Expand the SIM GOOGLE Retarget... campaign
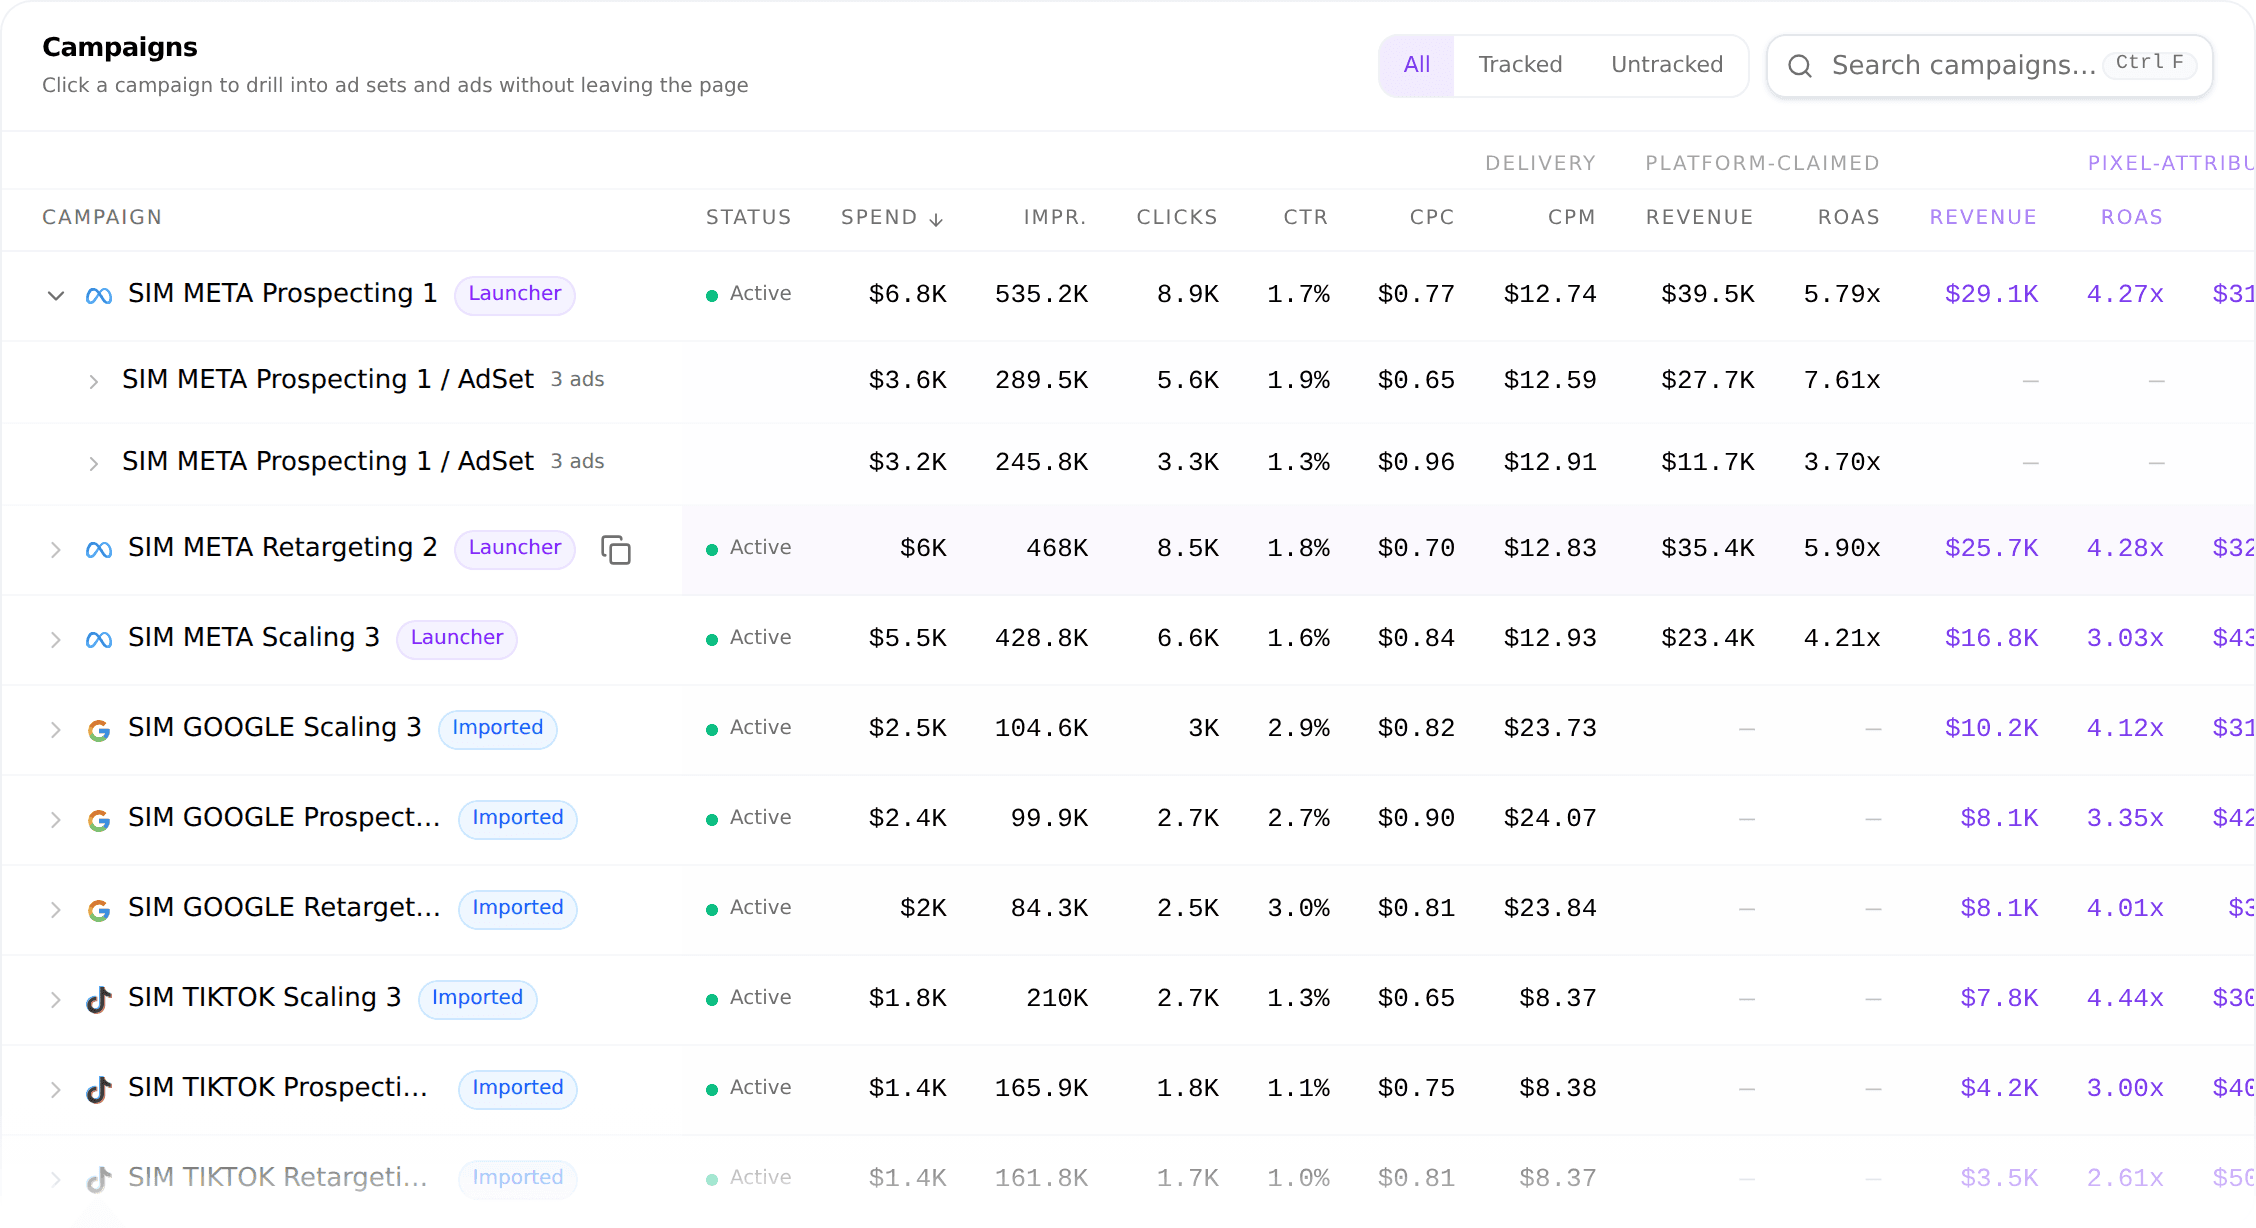 pyautogui.click(x=56, y=909)
